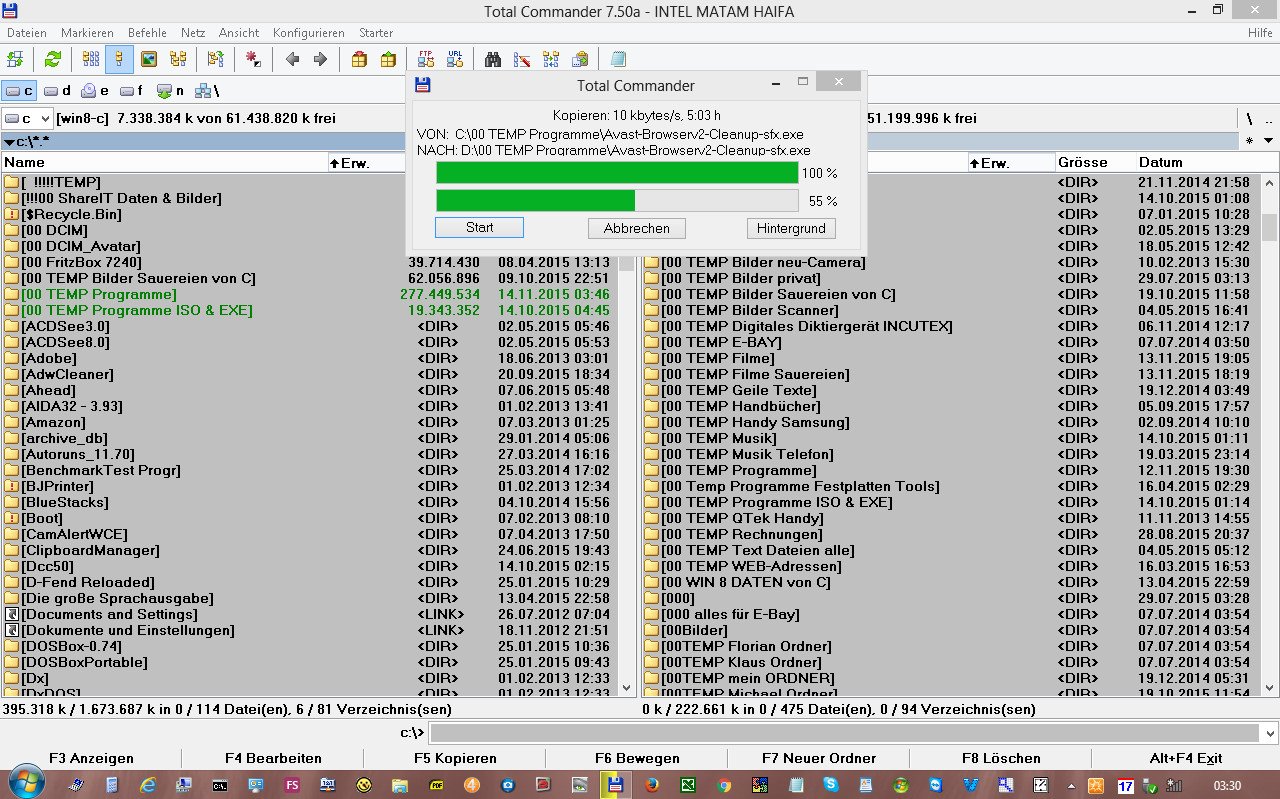Expand the c:\*.* directory history arrow

click(x=9, y=142)
